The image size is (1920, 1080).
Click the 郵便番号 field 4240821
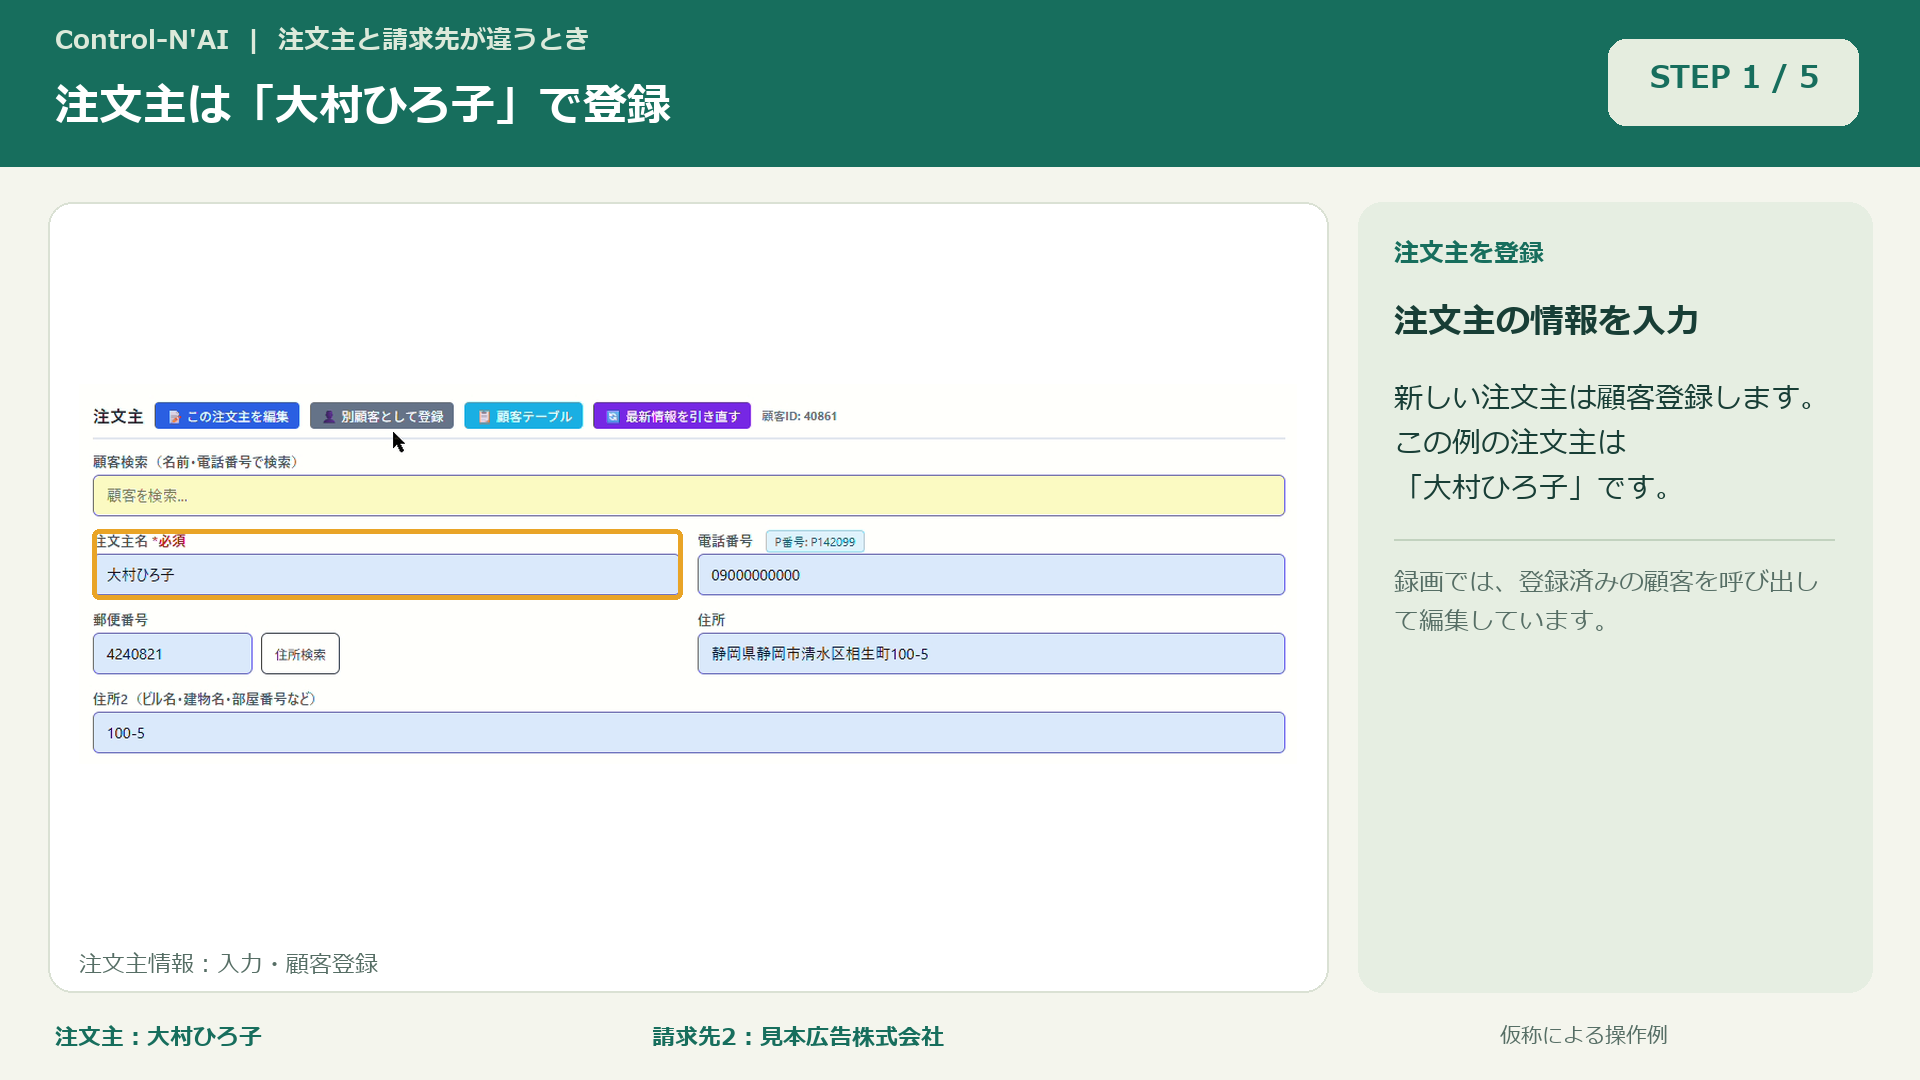tap(173, 654)
